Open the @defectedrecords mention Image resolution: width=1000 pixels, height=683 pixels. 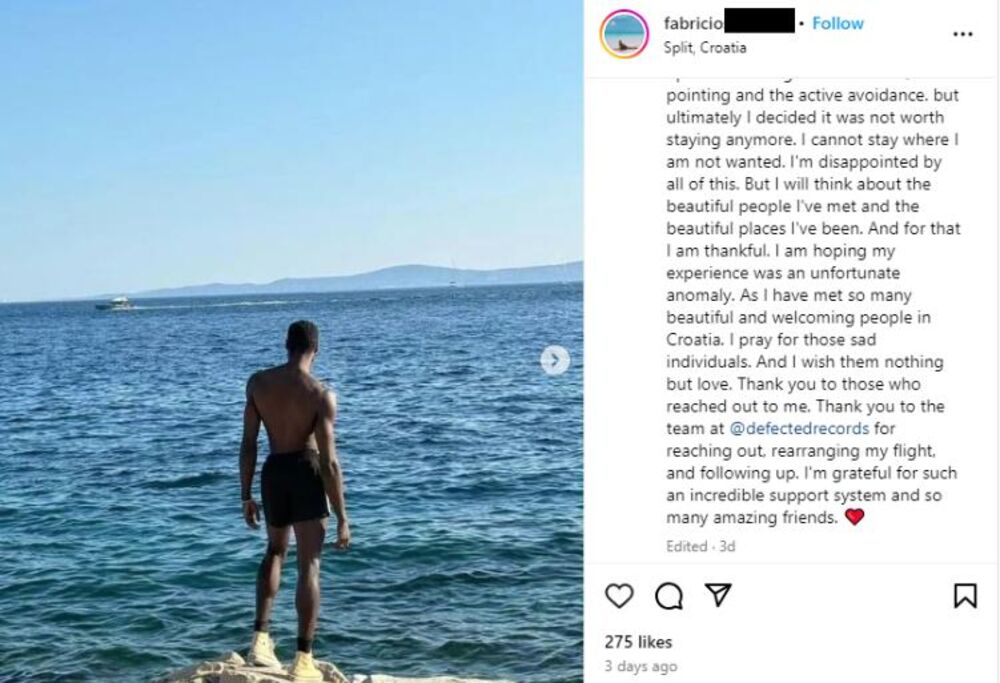(798, 428)
